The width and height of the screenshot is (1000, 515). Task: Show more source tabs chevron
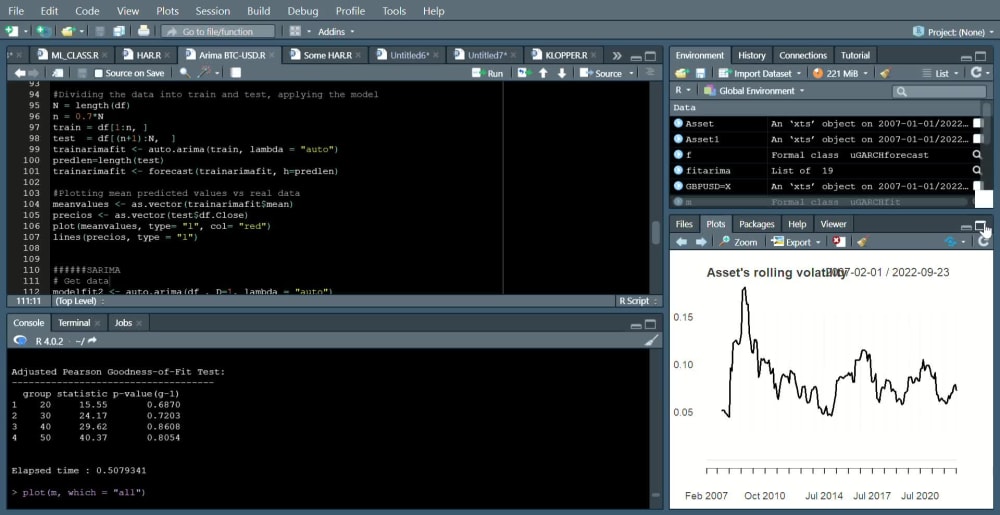pyautogui.click(x=617, y=55)
